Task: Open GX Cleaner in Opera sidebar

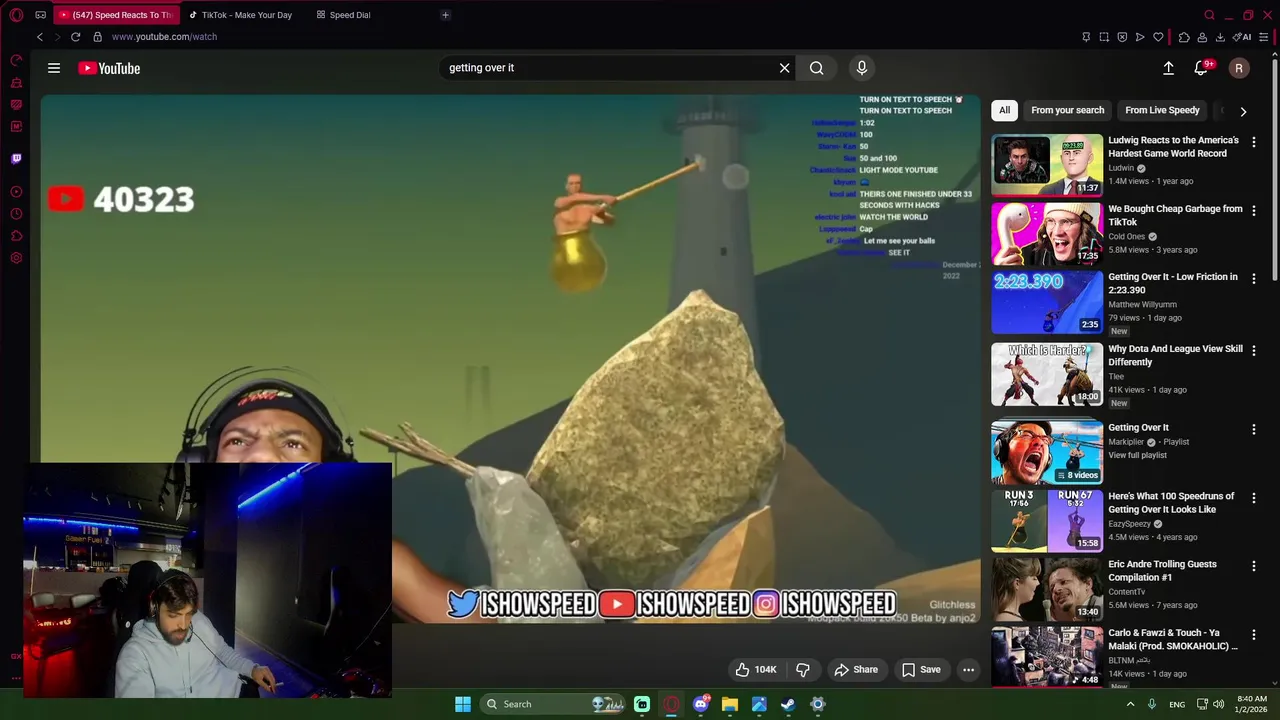Action: pos(16,83)
